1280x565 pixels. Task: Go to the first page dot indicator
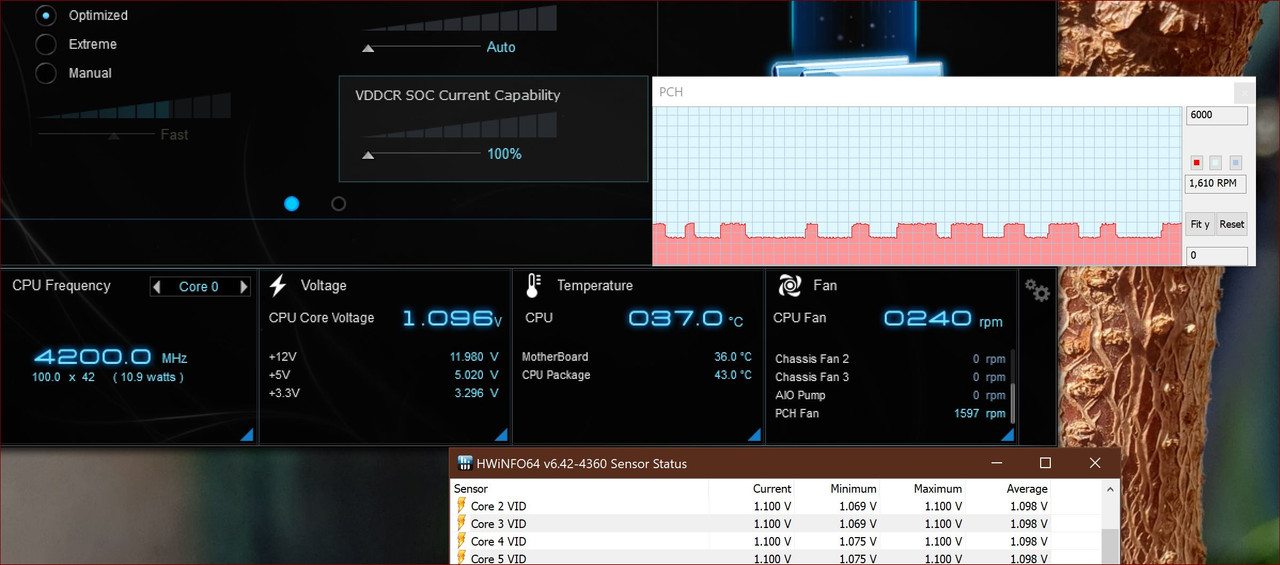click(x=291, y=203)
